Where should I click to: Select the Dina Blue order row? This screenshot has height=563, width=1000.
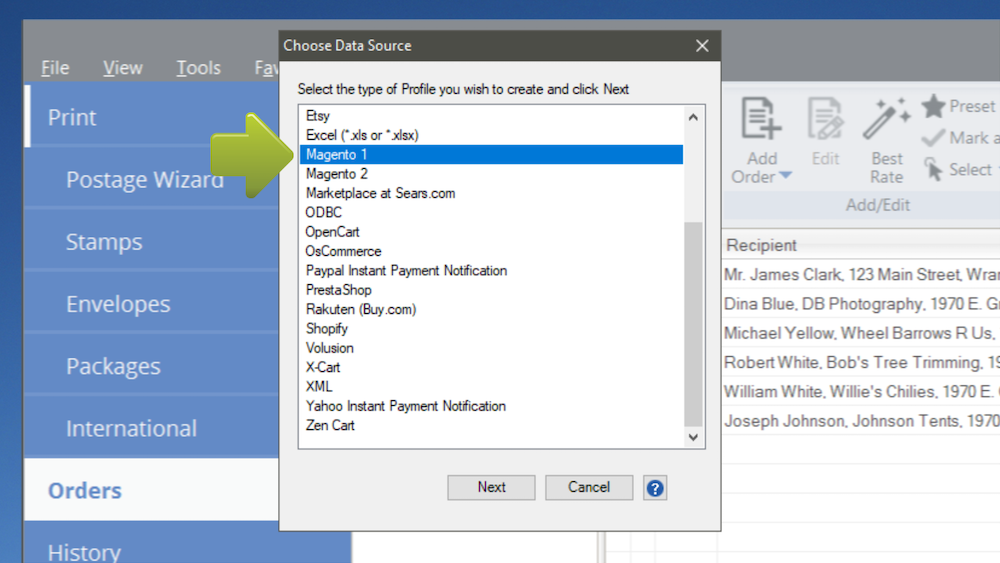861,303
